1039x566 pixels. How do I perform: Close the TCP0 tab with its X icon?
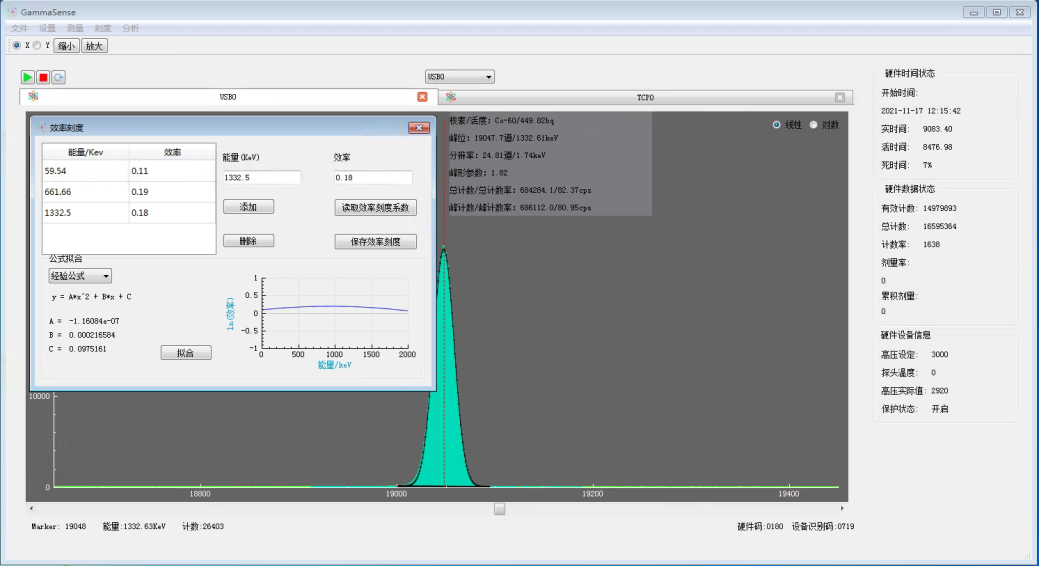(840, 97)
